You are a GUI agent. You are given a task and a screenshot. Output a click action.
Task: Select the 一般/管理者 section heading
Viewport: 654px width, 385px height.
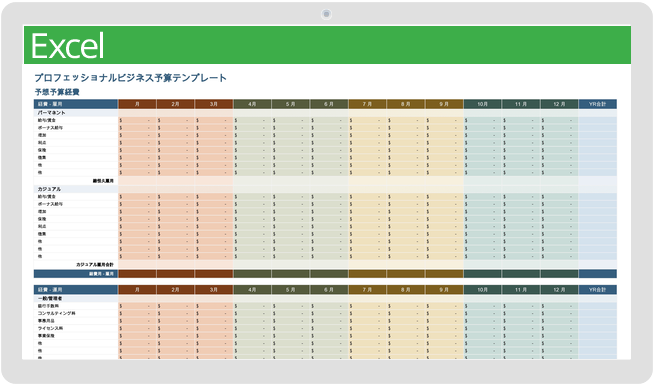coord(50,298)
